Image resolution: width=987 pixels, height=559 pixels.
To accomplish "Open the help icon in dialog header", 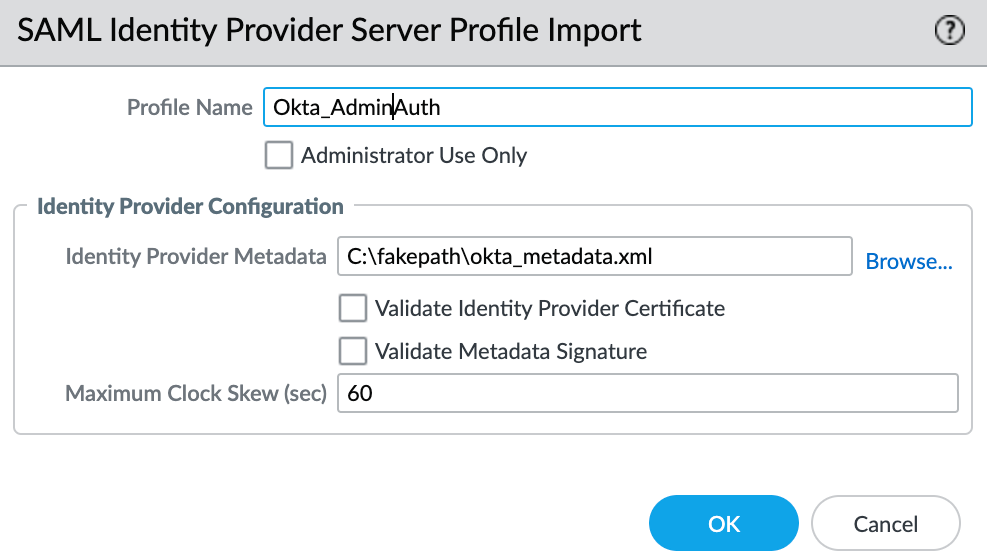I will [949, 30].
